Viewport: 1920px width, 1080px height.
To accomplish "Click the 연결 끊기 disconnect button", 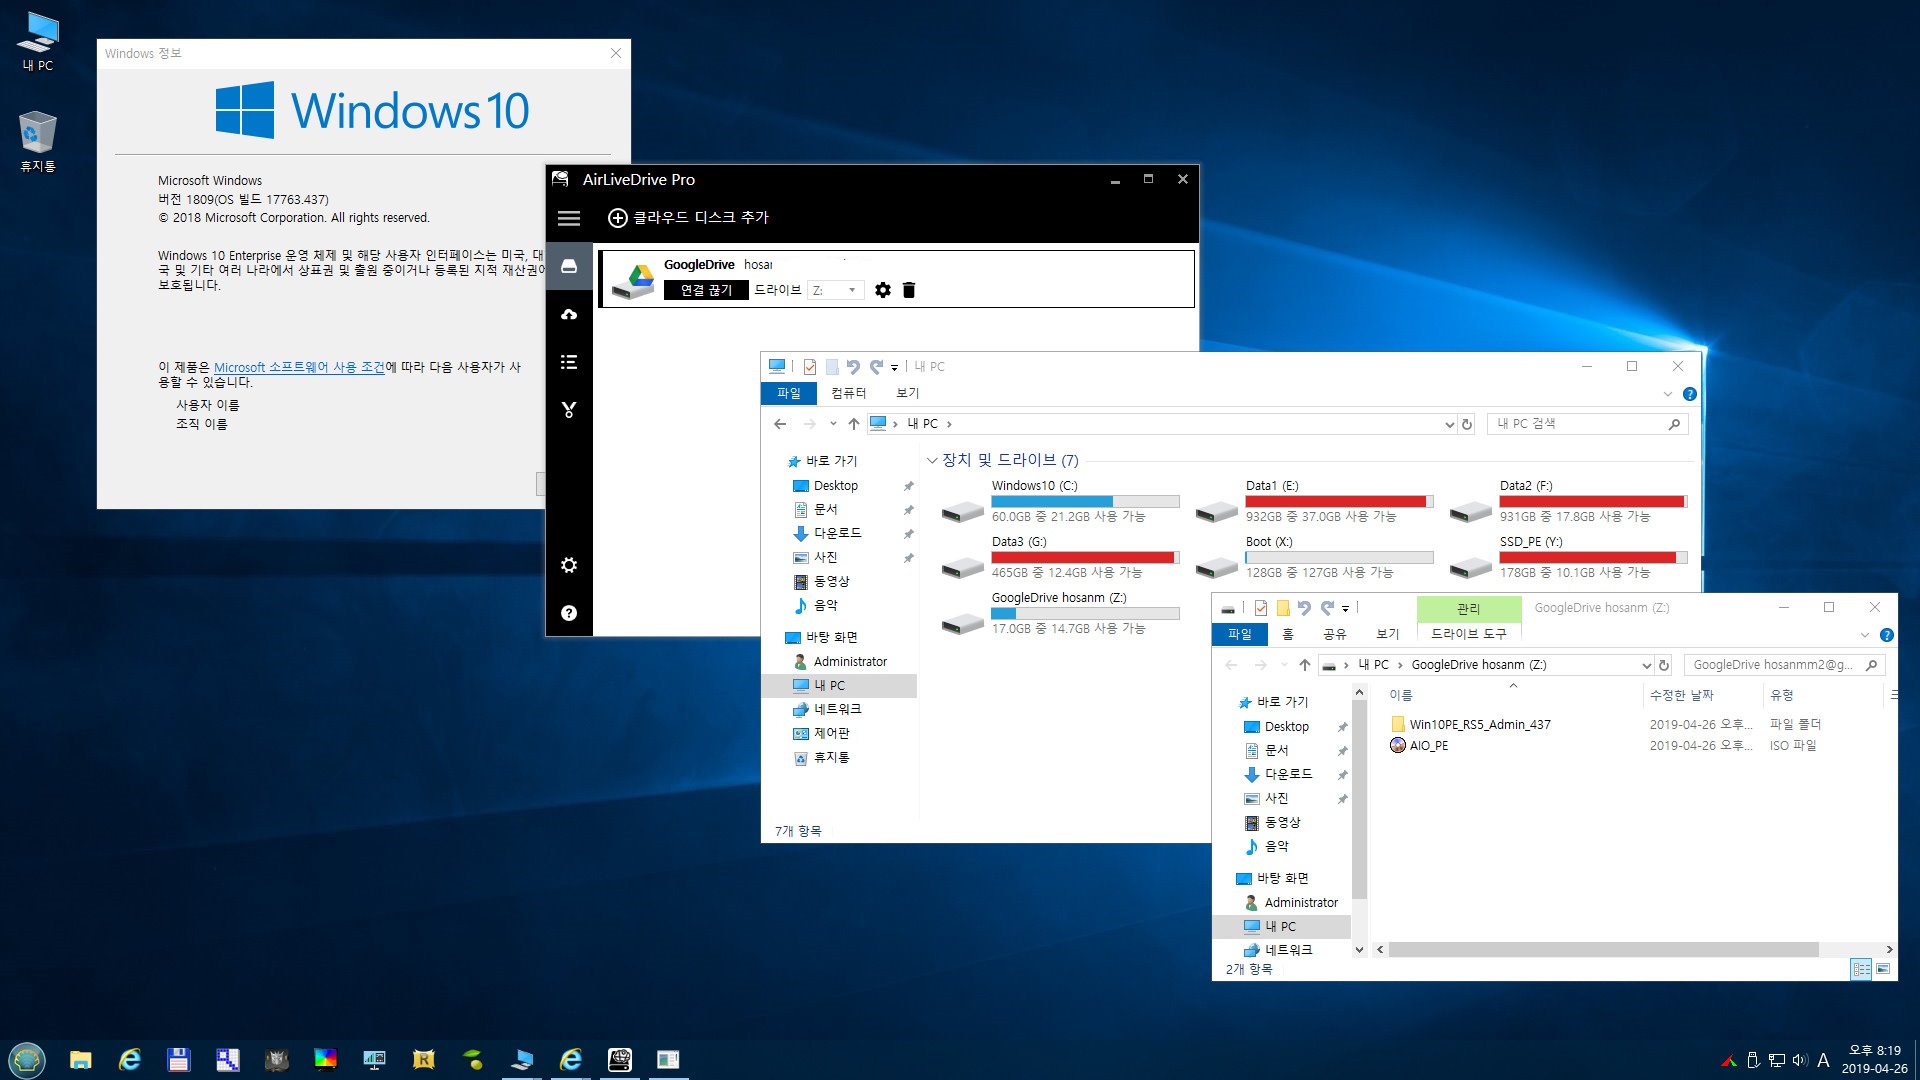I will (x=706, y=290).
